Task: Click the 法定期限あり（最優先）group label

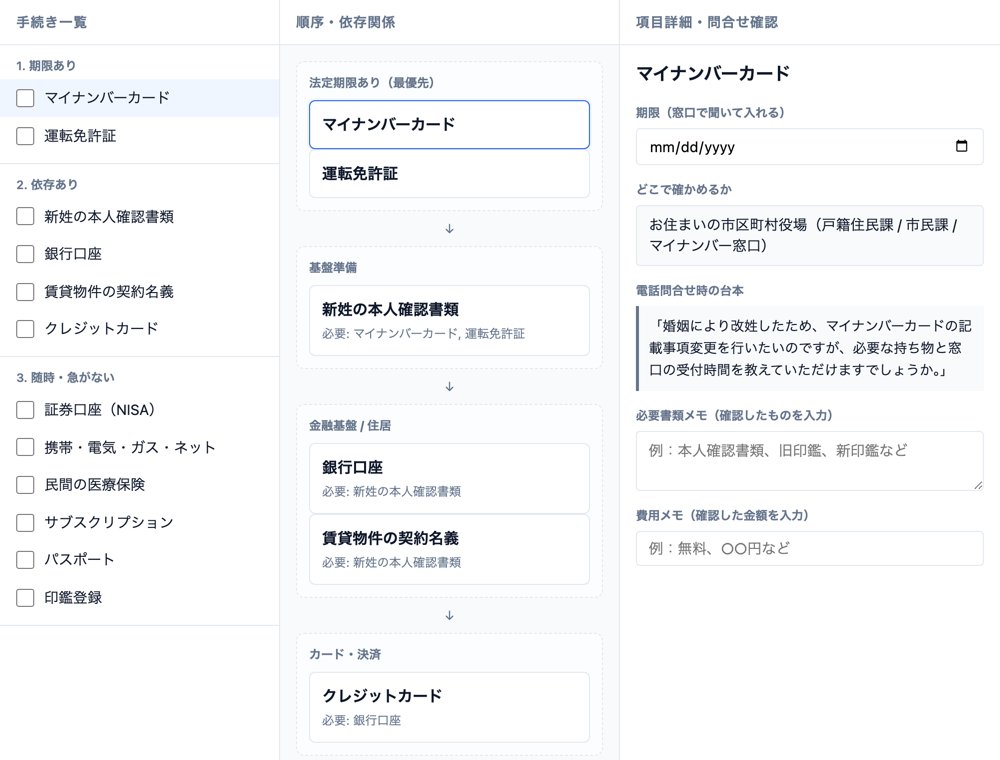Action: click(371, 82)
